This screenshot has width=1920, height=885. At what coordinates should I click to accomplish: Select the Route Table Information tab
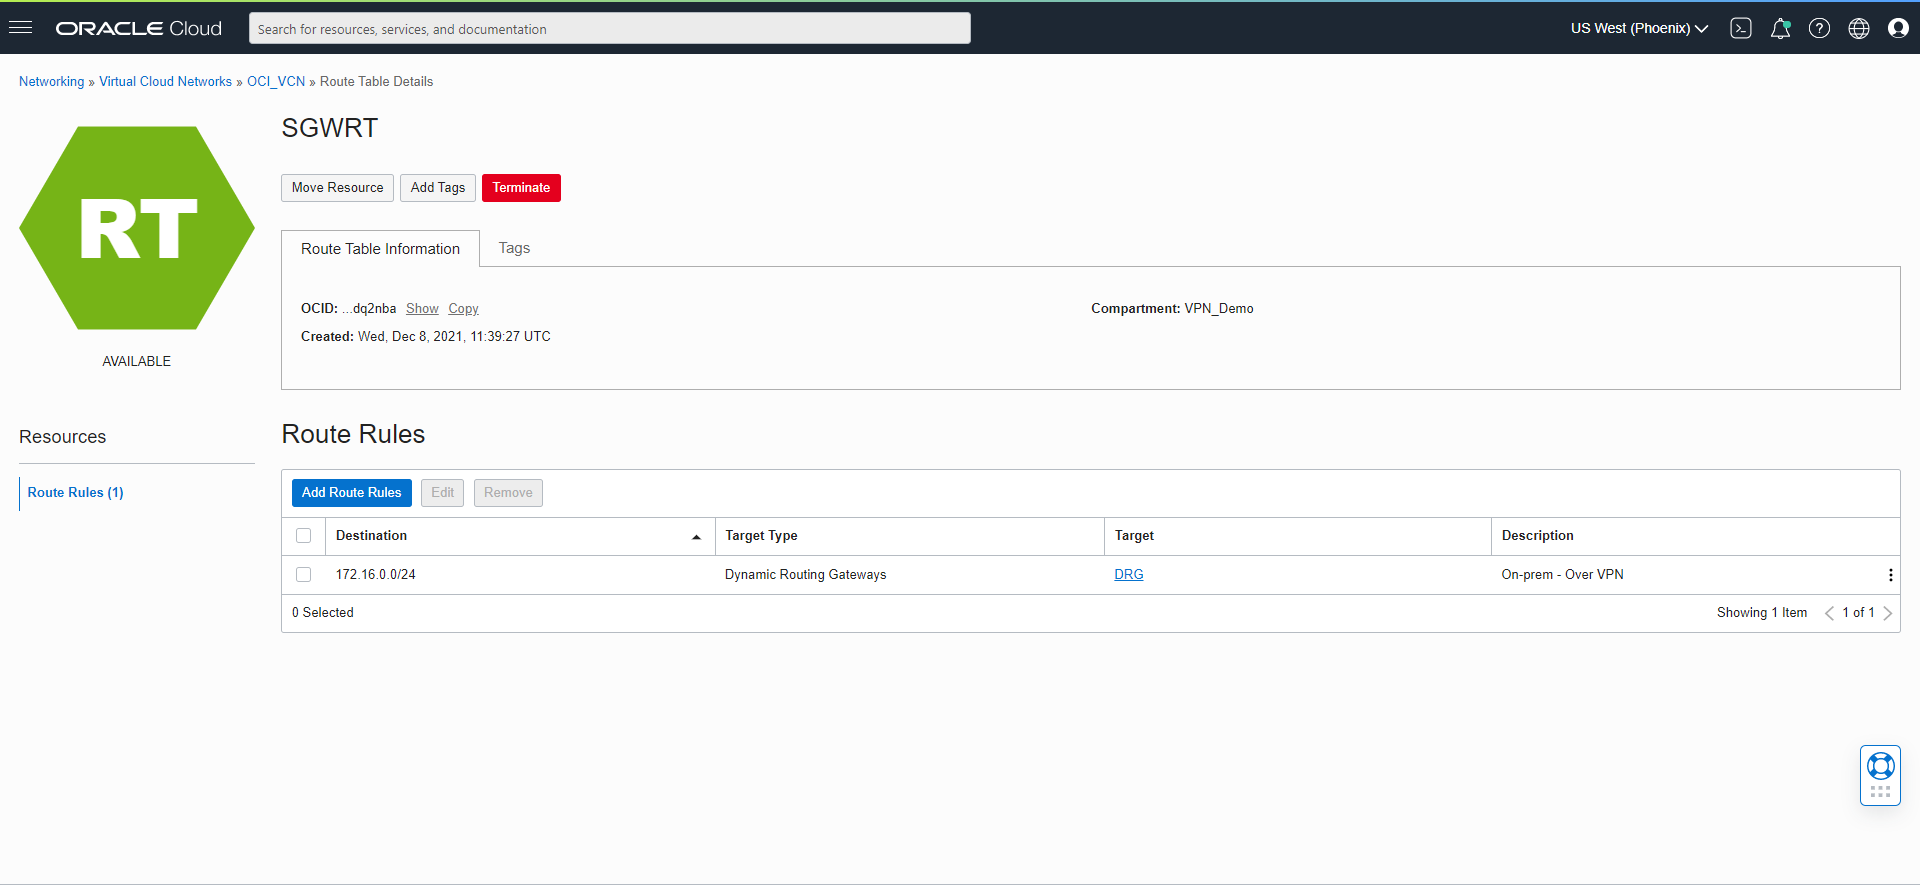click(380, 249)
